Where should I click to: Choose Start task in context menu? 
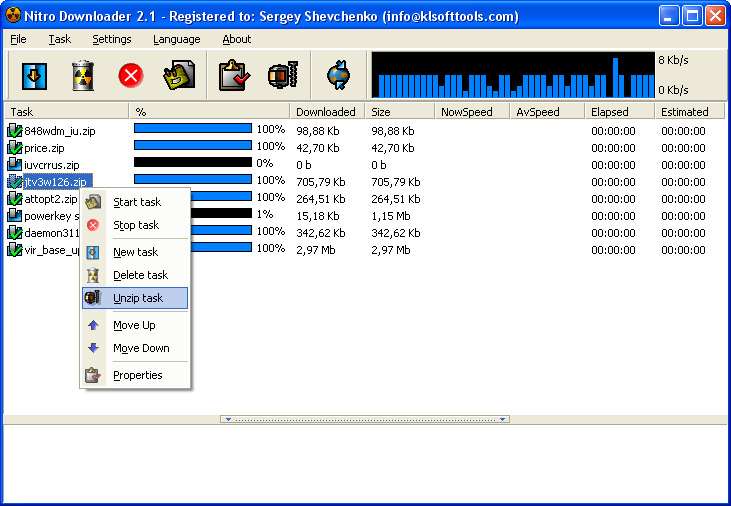(x=135, y=202)
